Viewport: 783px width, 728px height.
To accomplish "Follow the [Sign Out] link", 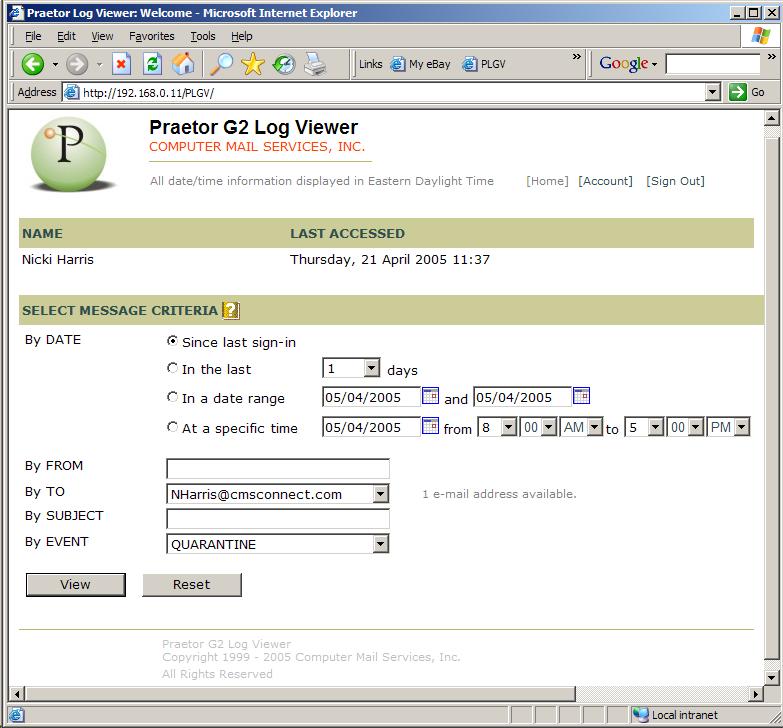I will [x=675, y=181].
